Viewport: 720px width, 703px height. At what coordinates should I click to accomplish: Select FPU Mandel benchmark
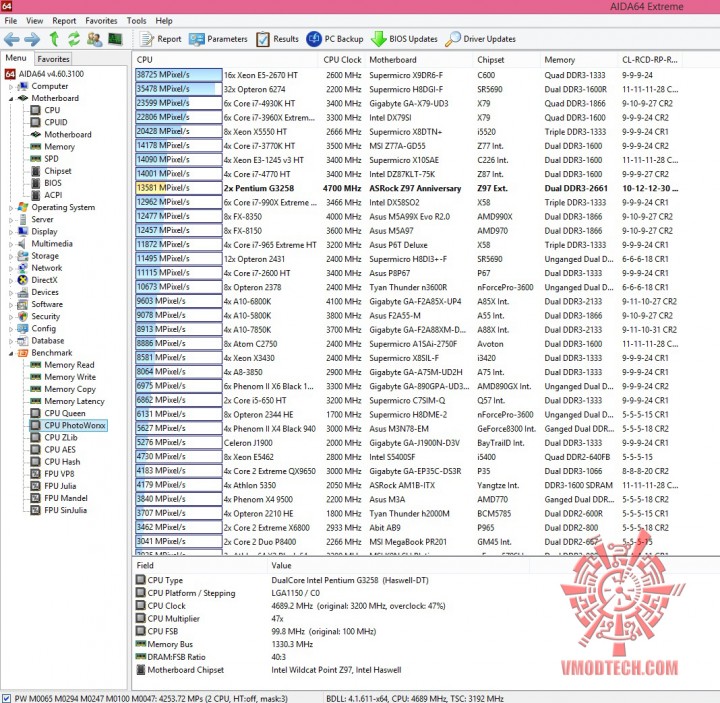pos(59,498)
